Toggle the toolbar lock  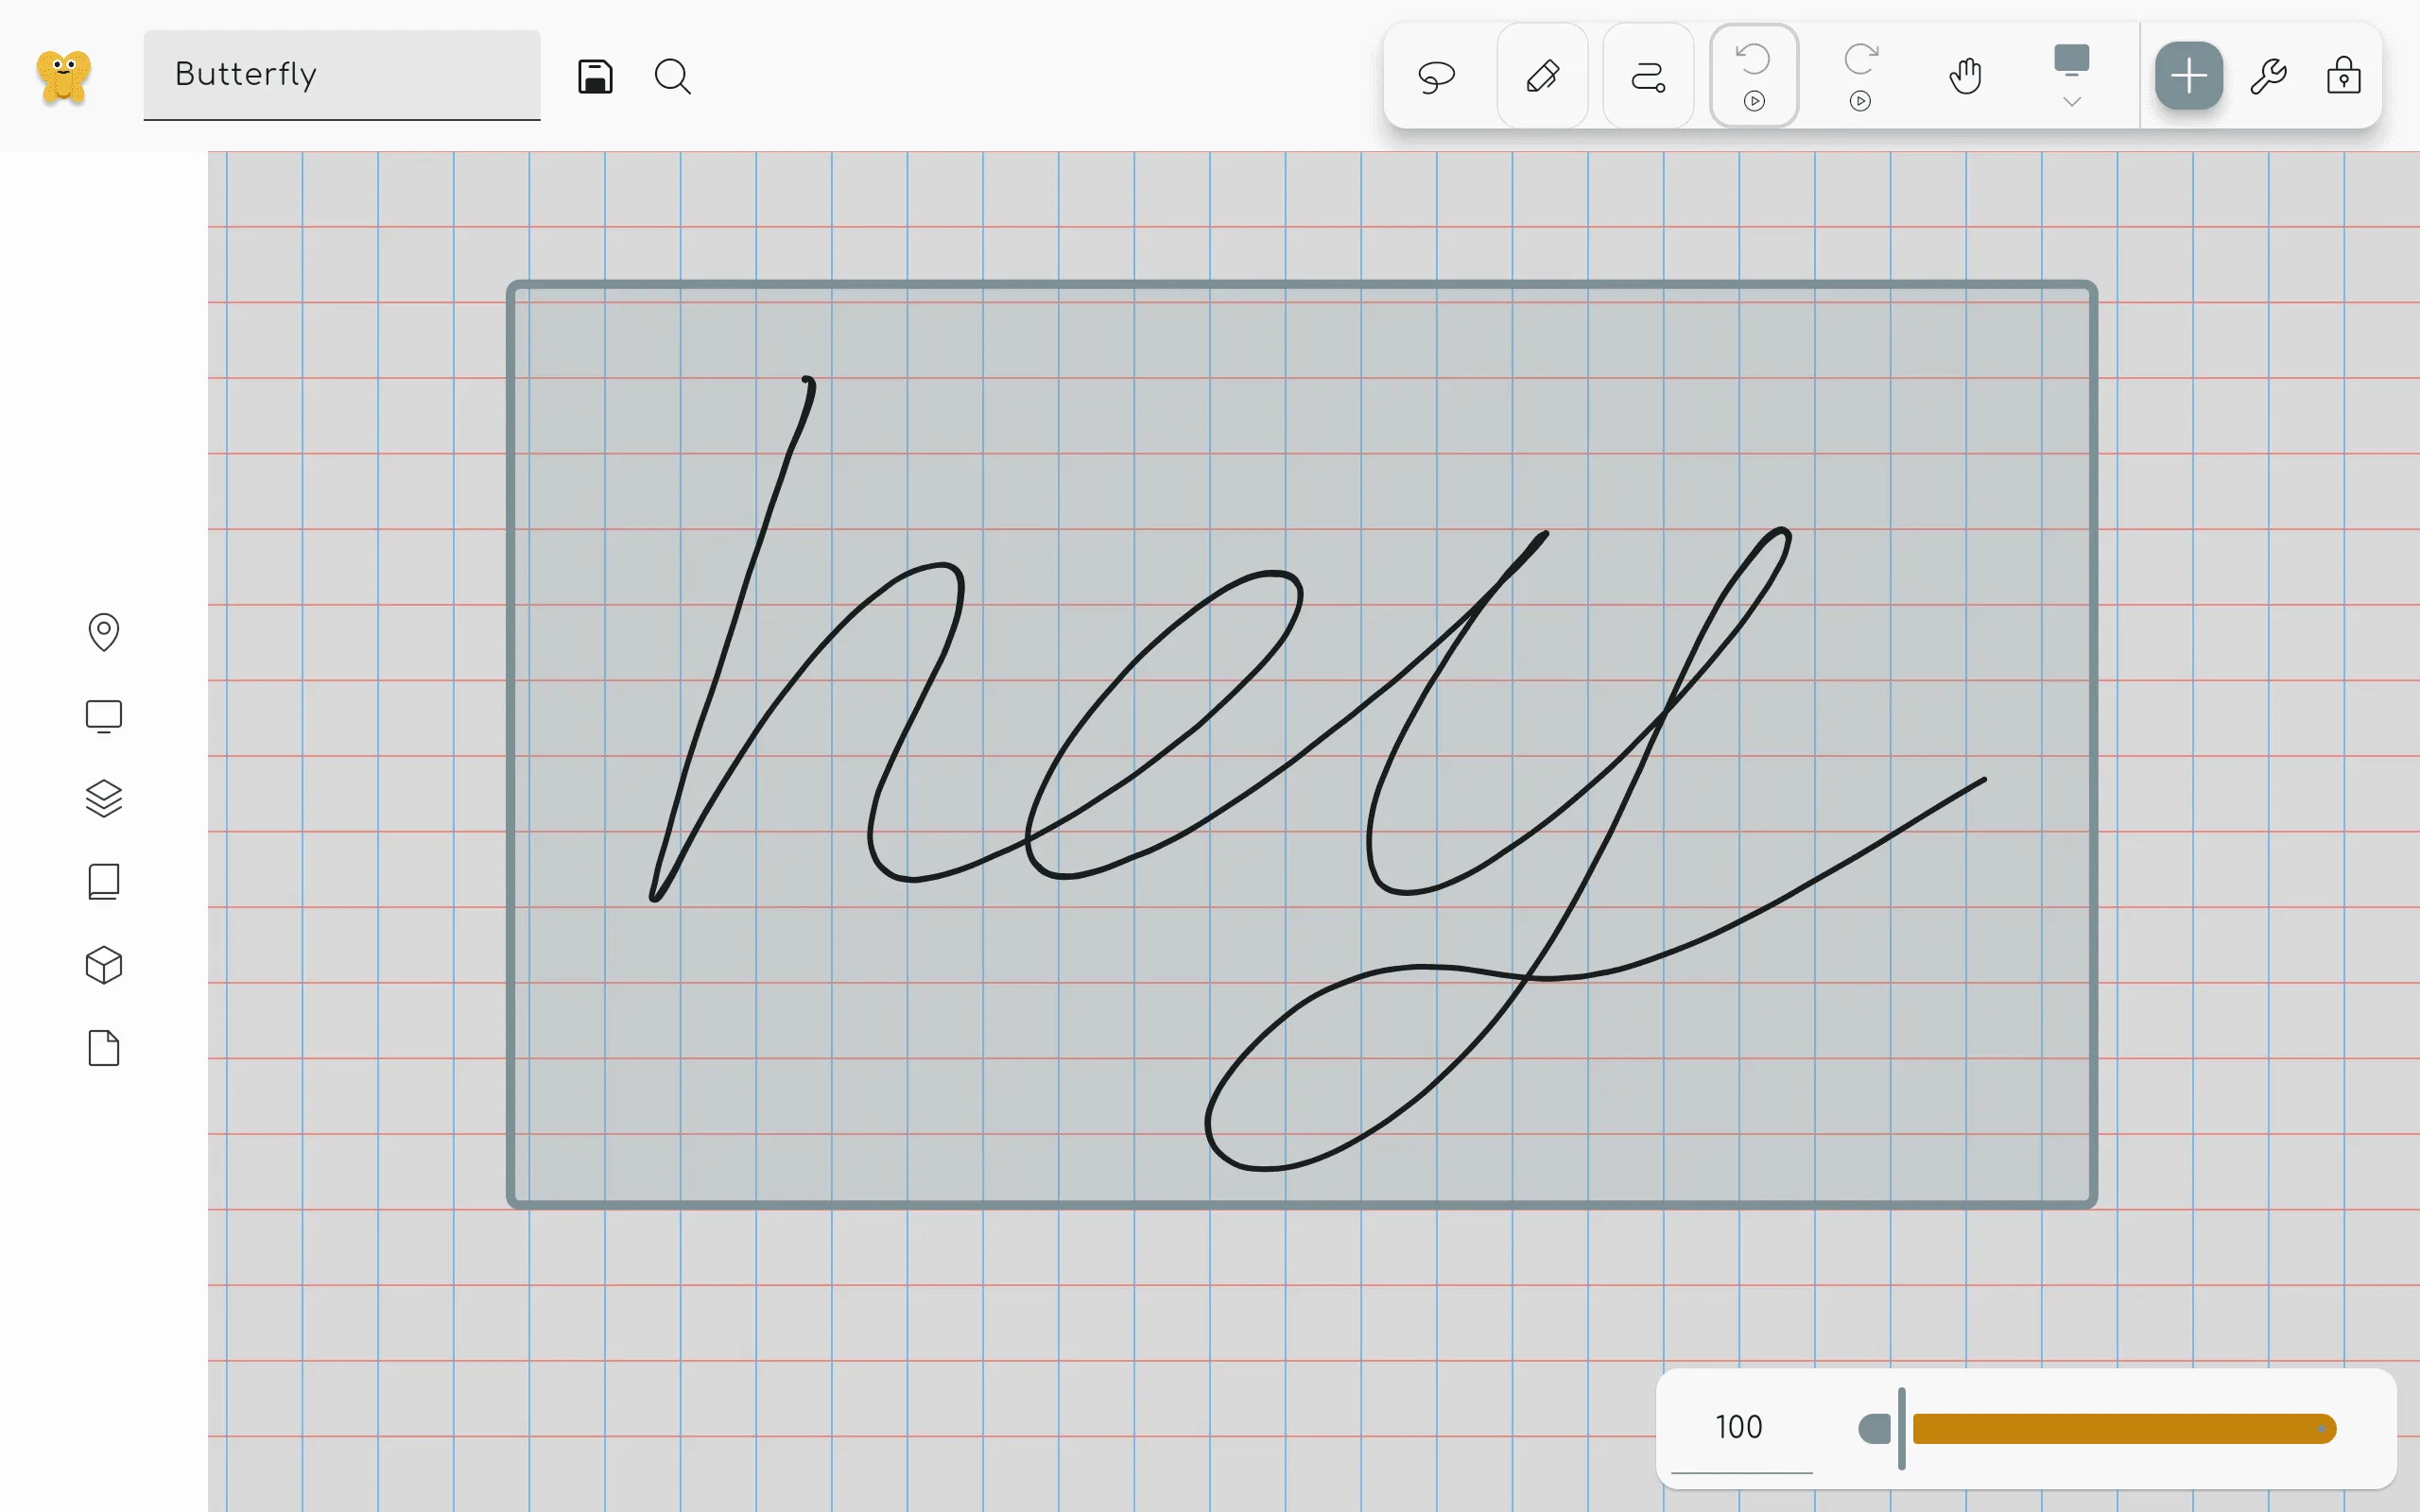pos(2343,76)
